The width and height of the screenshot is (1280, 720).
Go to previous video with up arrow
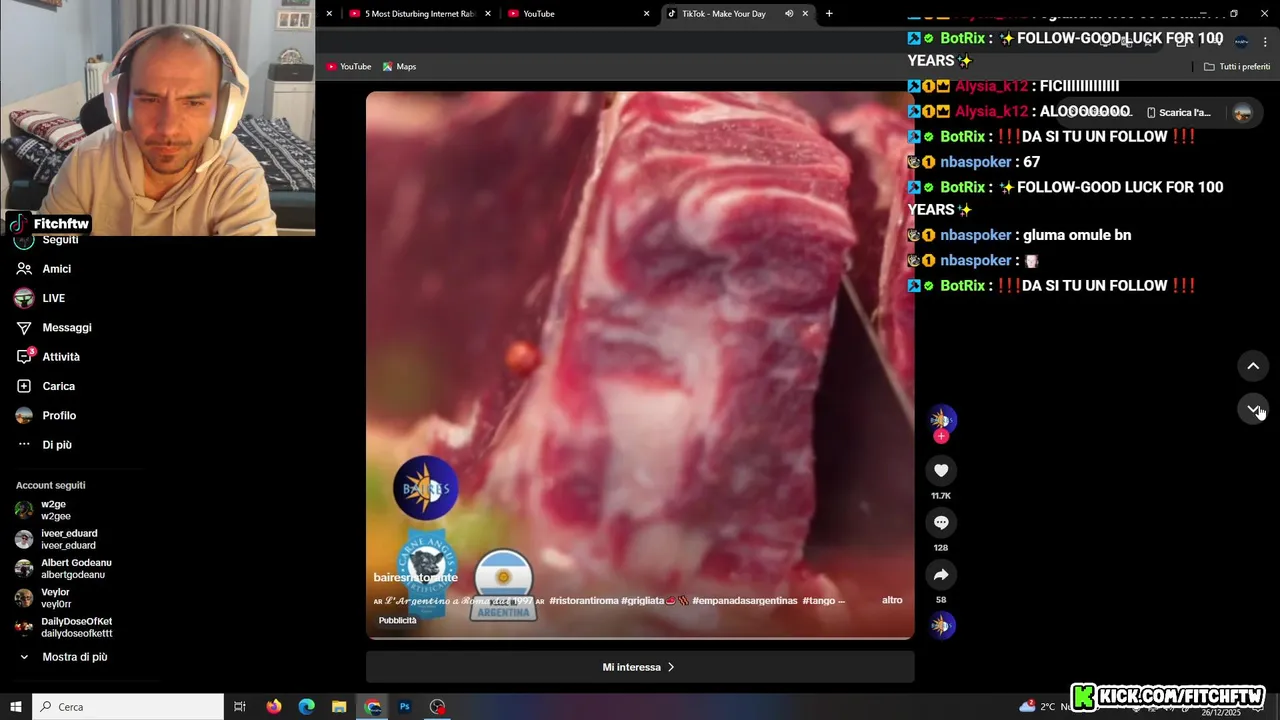(x=1253, y=366)
